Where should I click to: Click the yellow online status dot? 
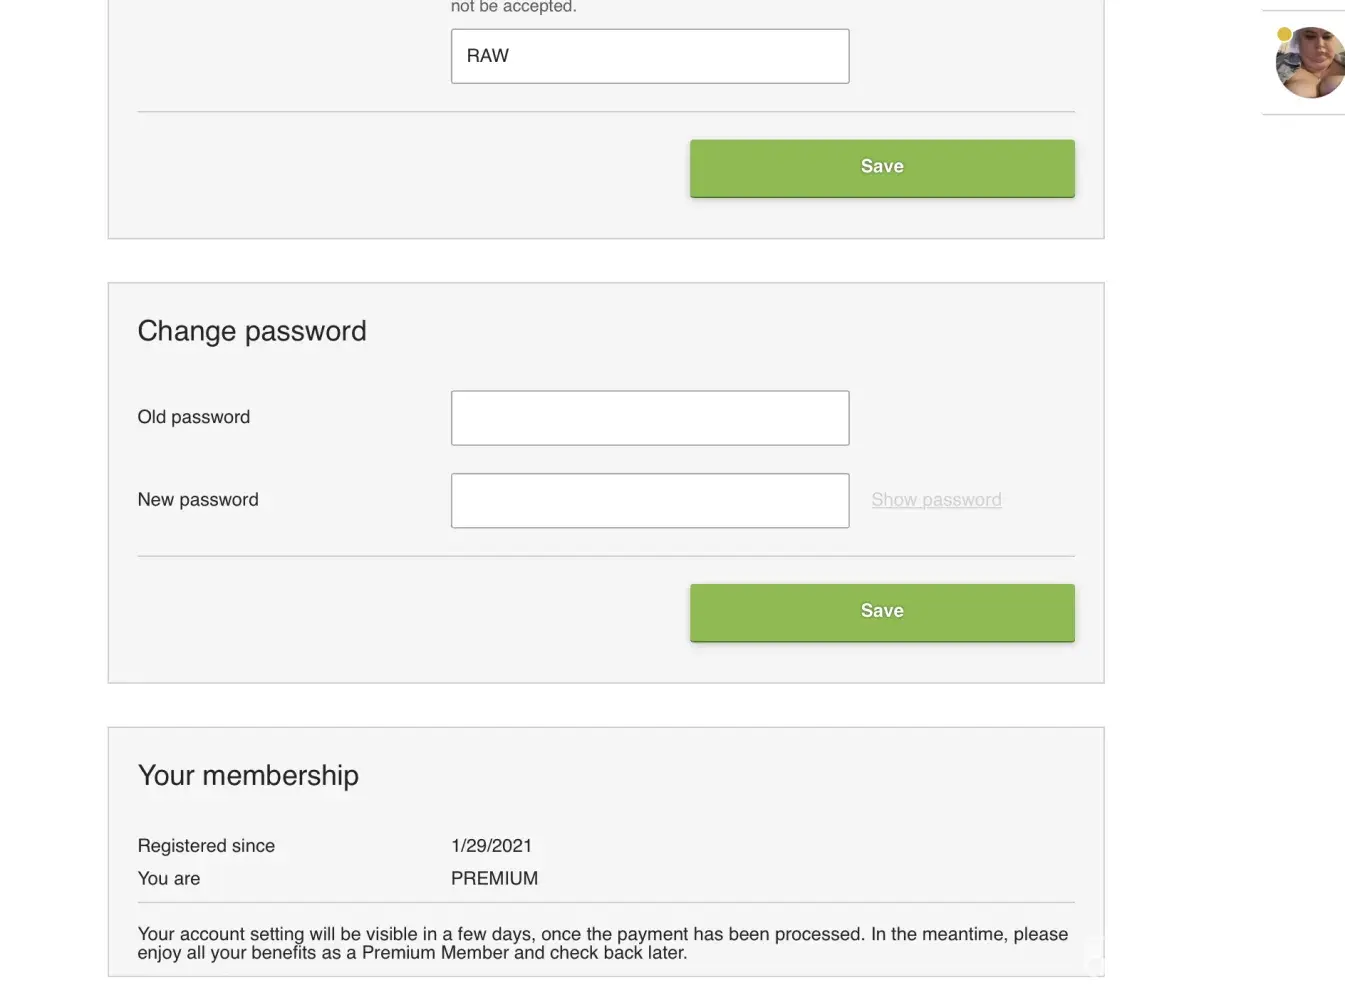point(1284,35)
